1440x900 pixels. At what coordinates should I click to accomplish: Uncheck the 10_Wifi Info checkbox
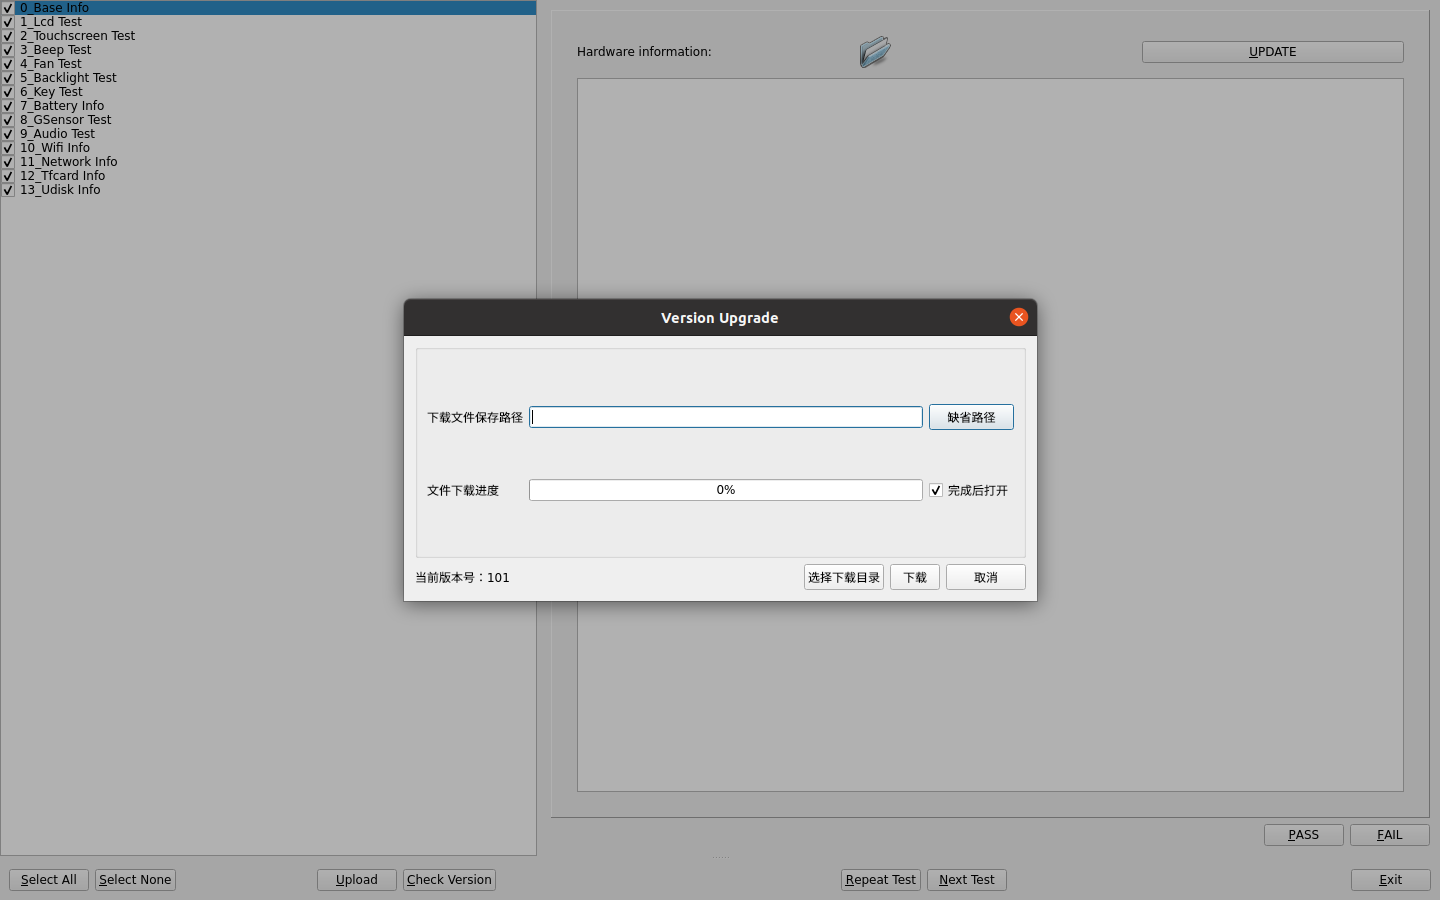8,148
